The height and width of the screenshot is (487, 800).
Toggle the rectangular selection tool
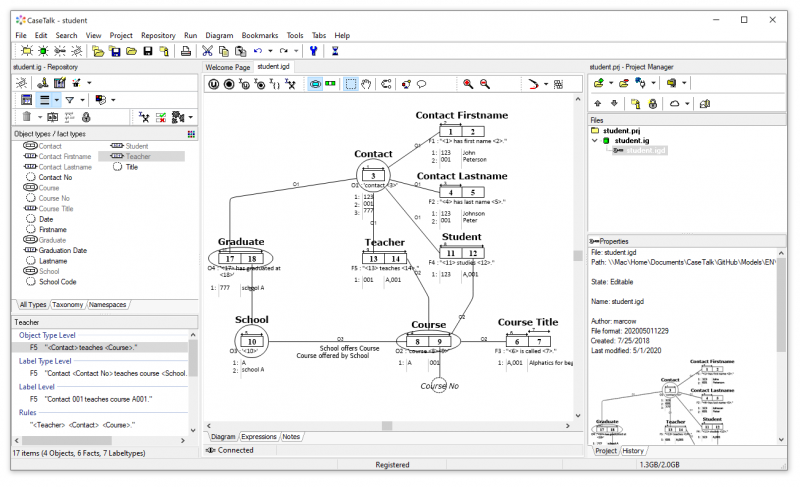click(351, 84)
